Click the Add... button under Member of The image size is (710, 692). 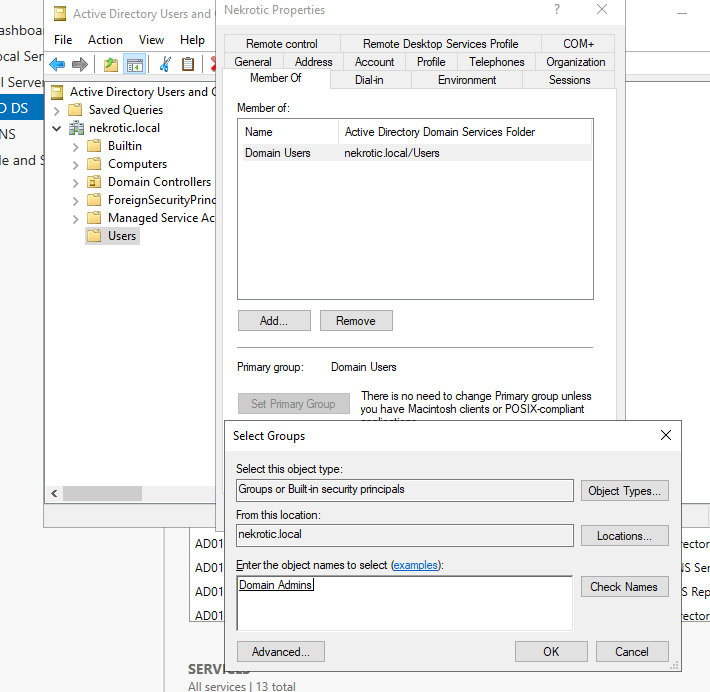tap(274, 321)
